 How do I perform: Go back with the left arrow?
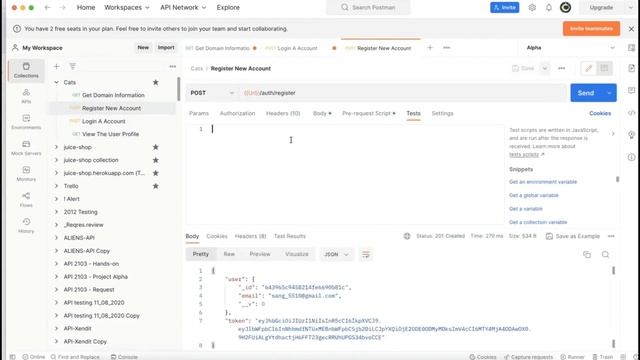point(47,7)
